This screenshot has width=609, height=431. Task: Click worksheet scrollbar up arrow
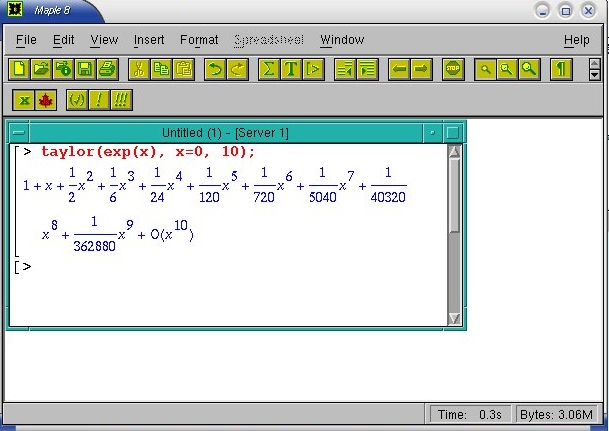[454, 152]
